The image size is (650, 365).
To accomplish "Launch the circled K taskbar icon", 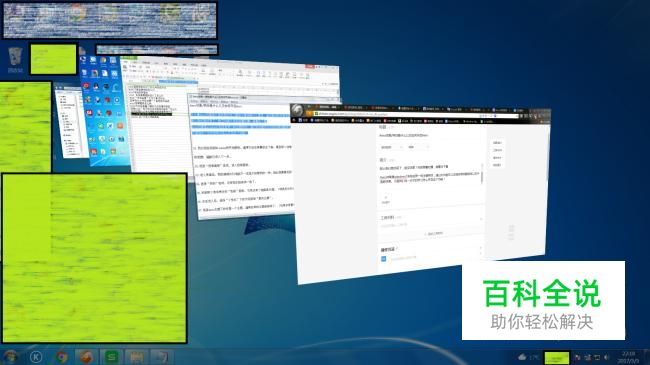I will [36, 357].
